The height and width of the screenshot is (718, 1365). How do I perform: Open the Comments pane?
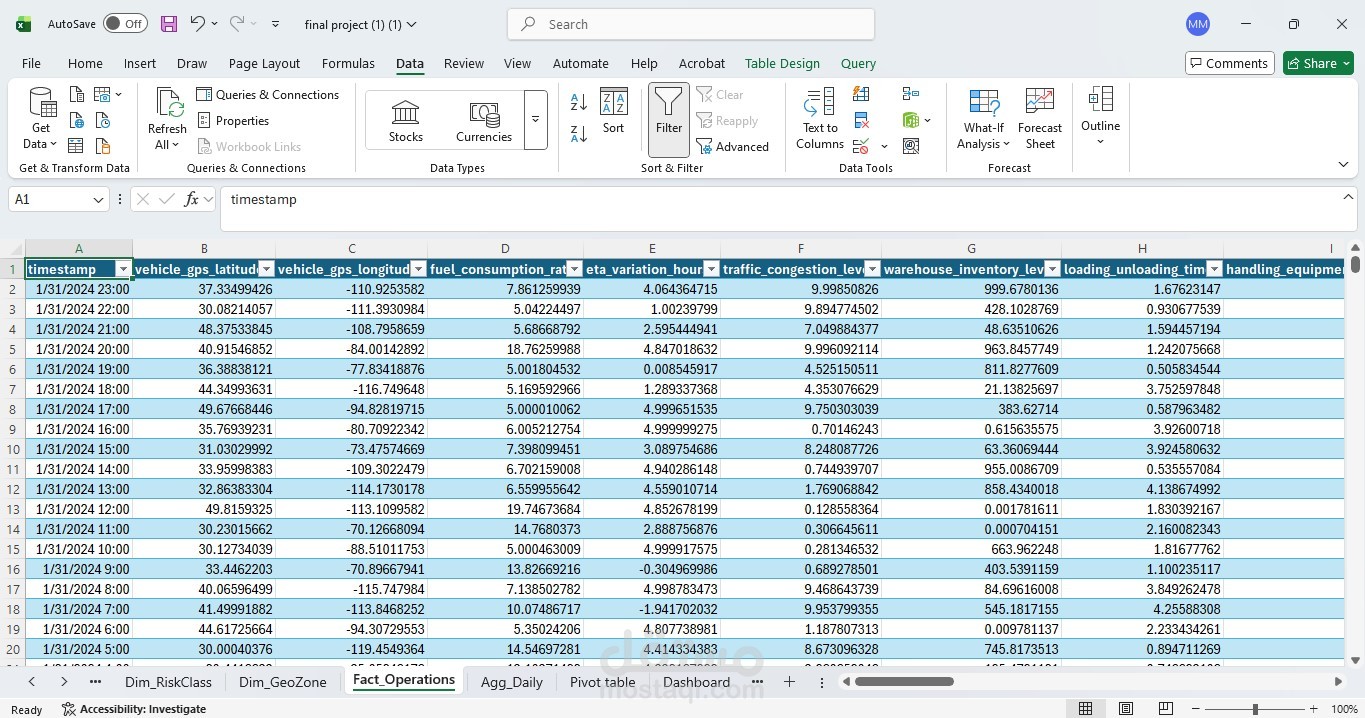(x=1229, y=63)
